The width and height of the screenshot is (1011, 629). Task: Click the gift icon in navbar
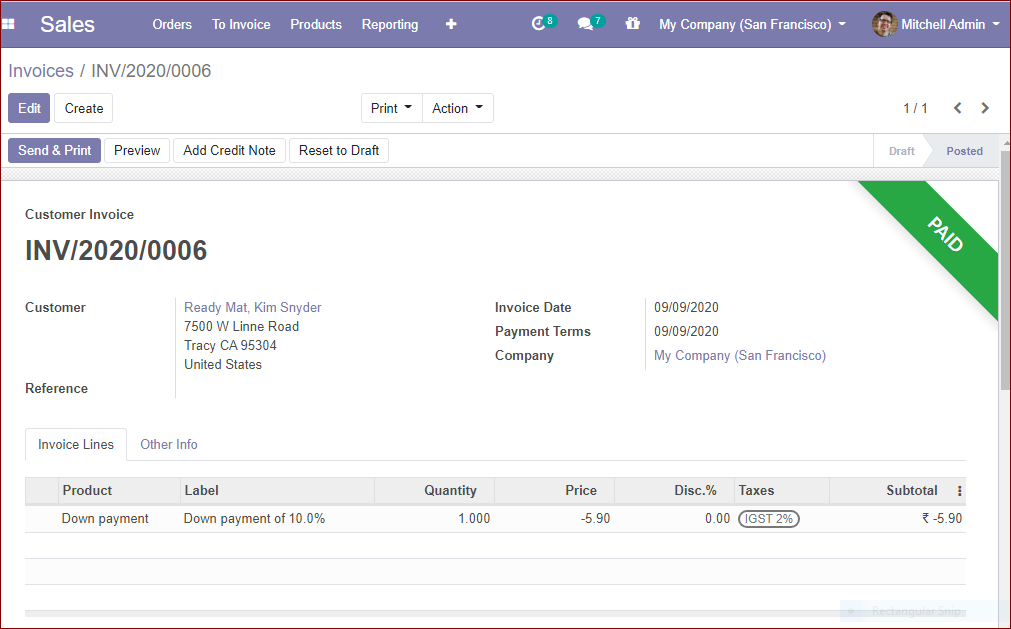click(x=633, y=24)
